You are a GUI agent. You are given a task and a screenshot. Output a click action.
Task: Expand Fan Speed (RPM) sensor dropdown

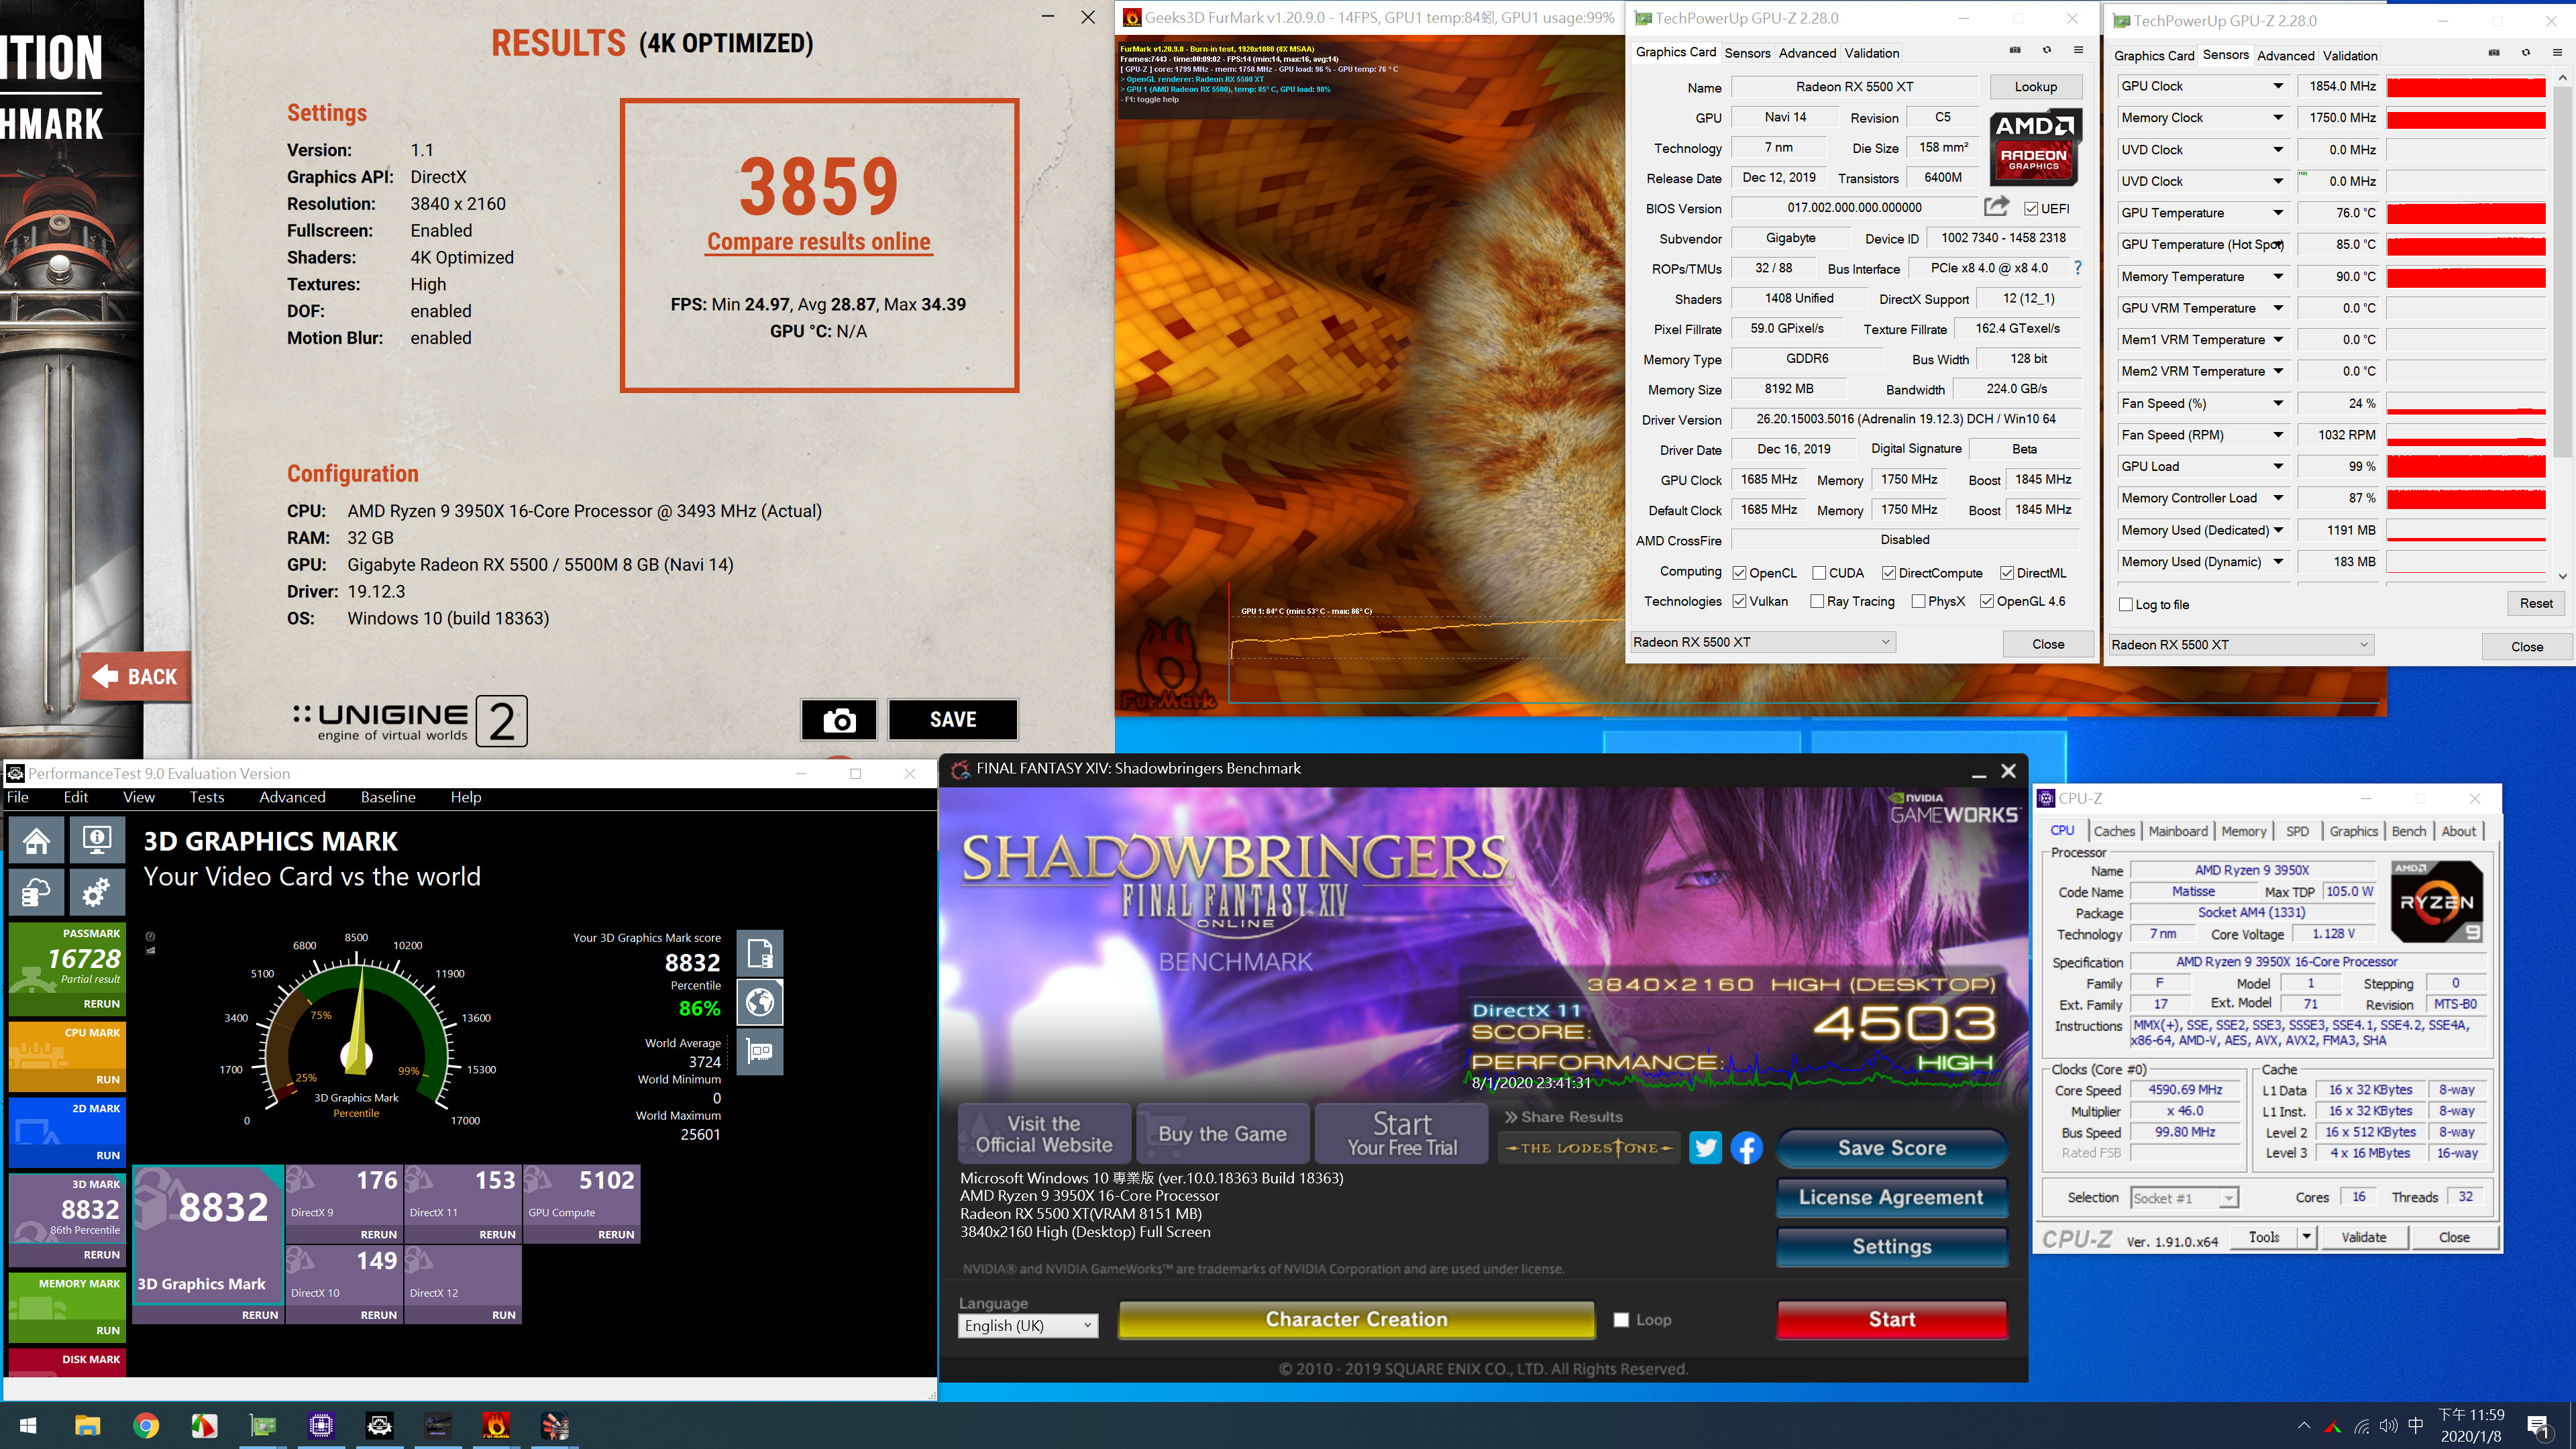pos(2278,435)
